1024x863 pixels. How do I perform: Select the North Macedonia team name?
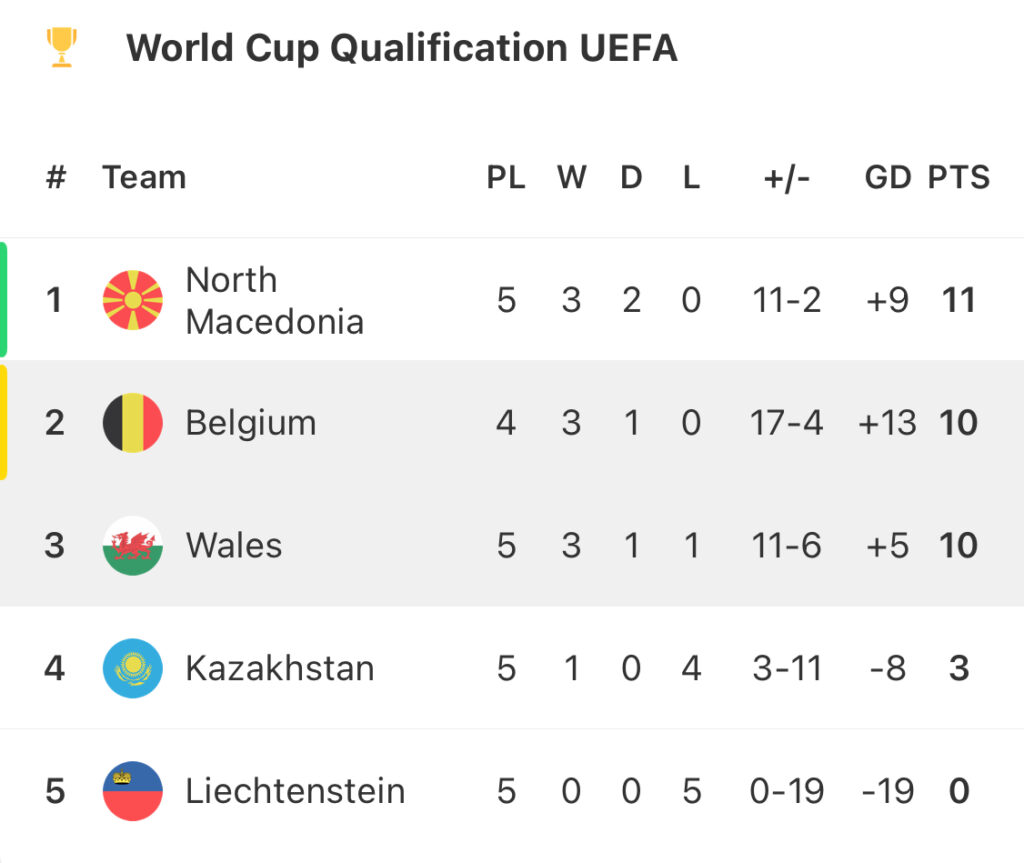(274, 300)
